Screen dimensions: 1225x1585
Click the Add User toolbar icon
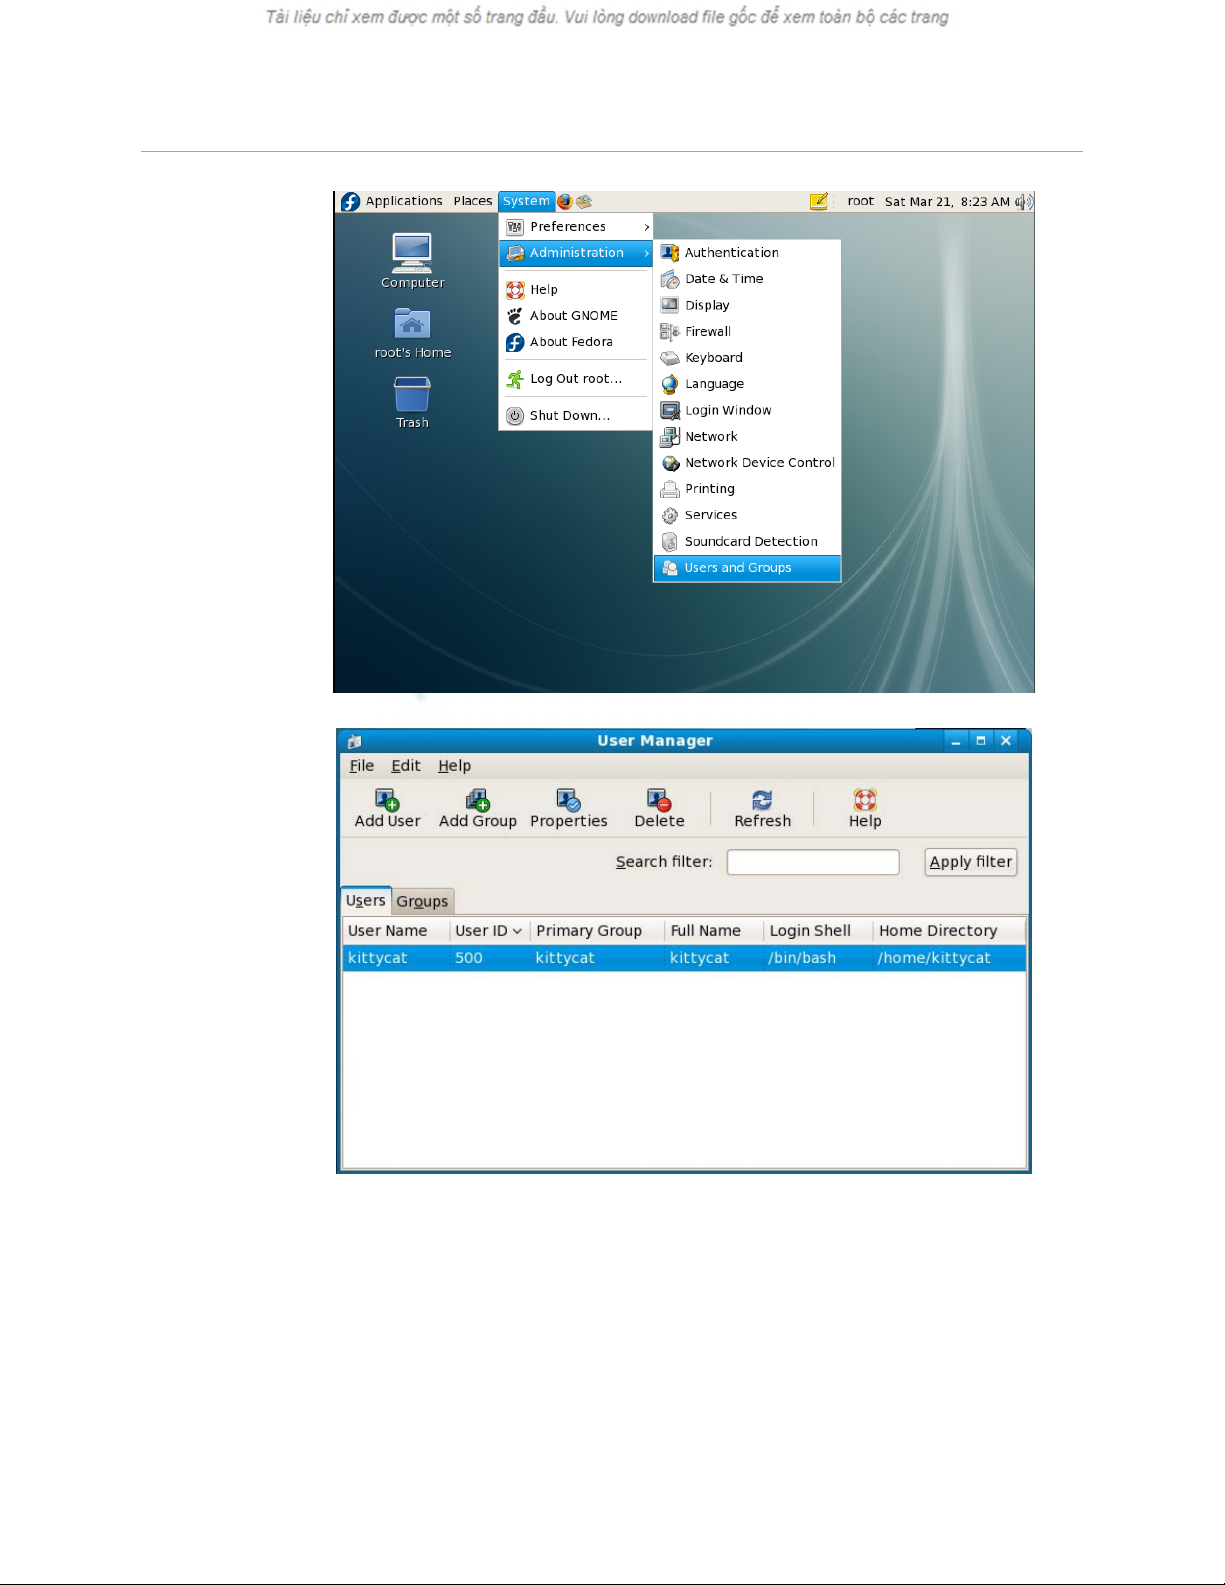point(387,808)
